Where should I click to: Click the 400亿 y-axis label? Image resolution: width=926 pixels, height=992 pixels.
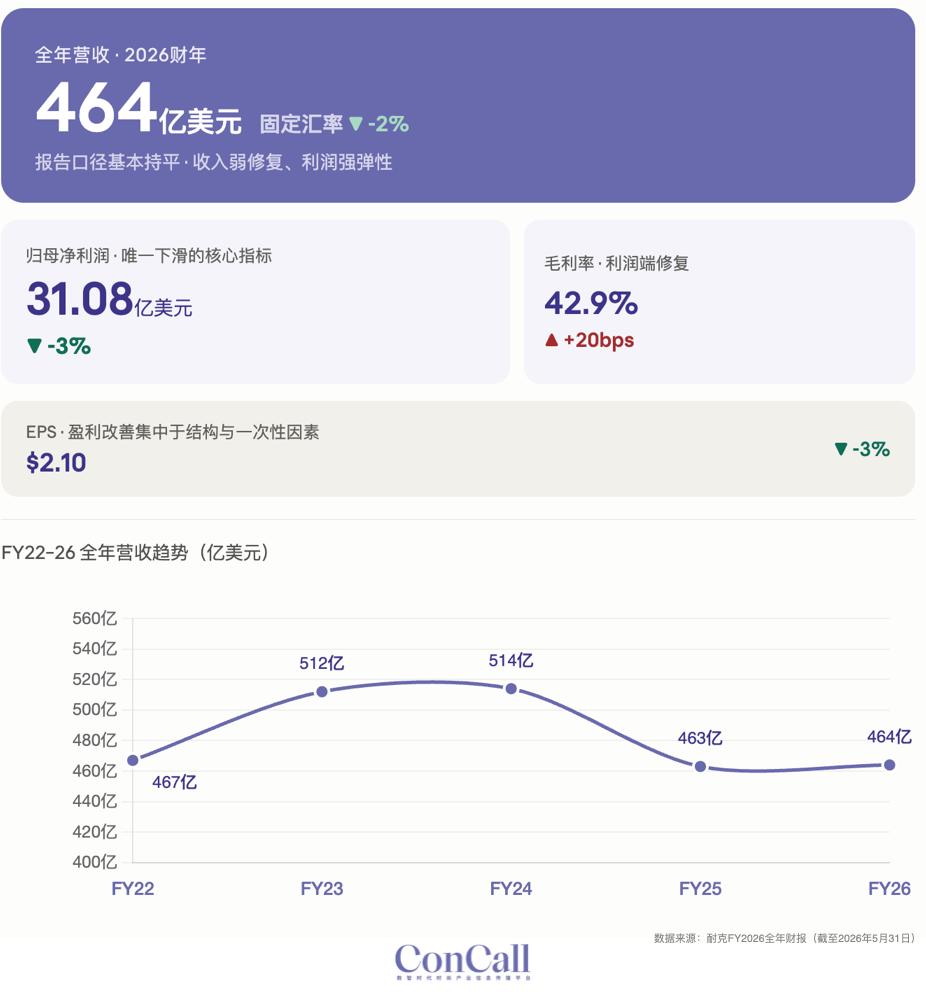pos(95,862)
